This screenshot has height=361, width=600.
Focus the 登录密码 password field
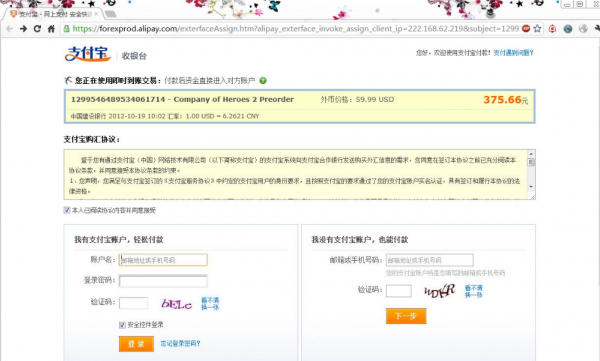163,281
